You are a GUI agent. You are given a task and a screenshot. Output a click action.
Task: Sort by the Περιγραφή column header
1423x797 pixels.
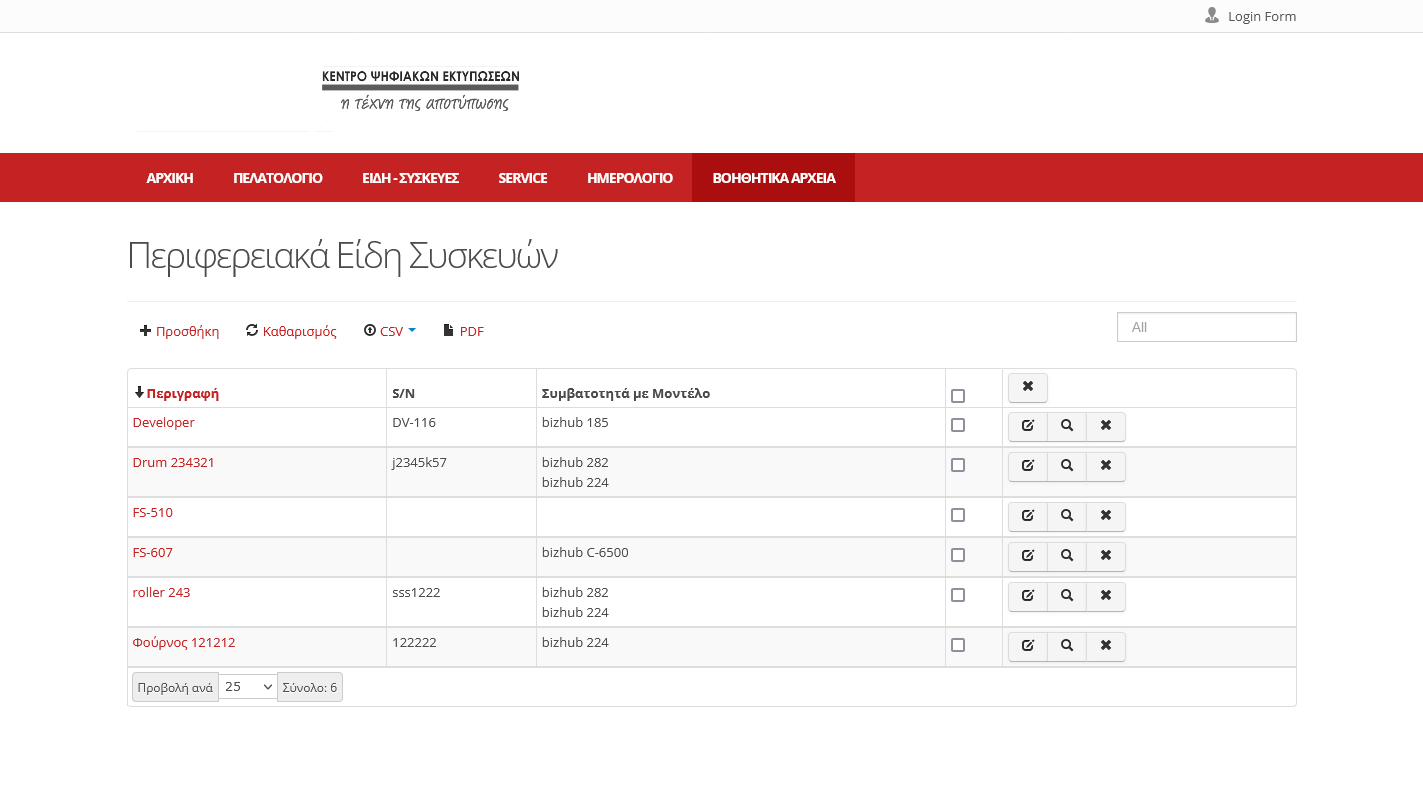coord(182,393)
